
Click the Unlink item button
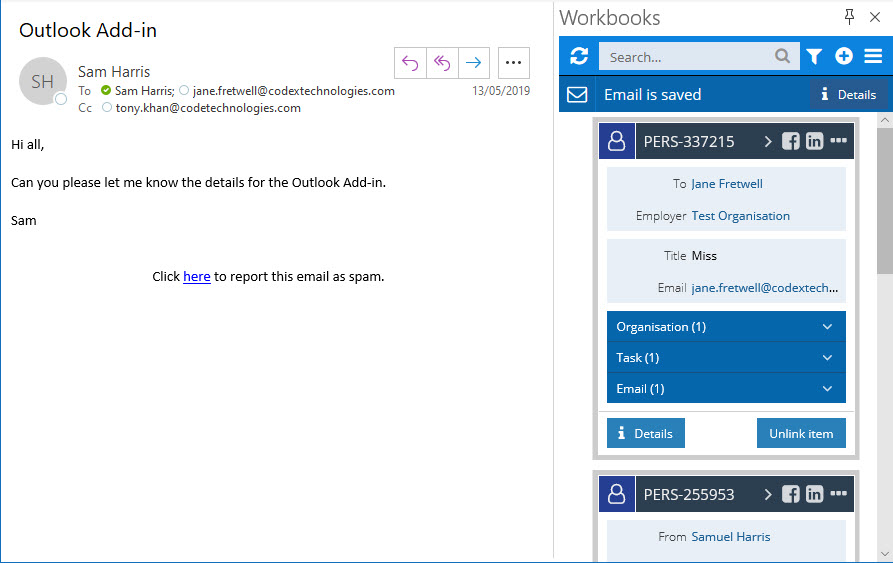click(801, 433)
